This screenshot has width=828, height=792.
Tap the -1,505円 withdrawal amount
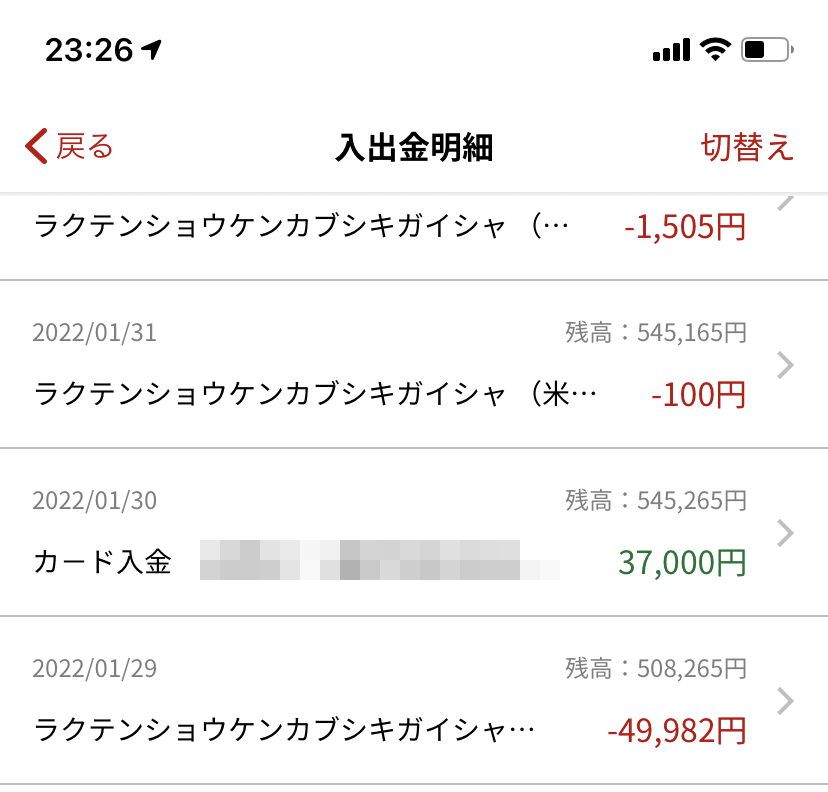pos(684,227)
